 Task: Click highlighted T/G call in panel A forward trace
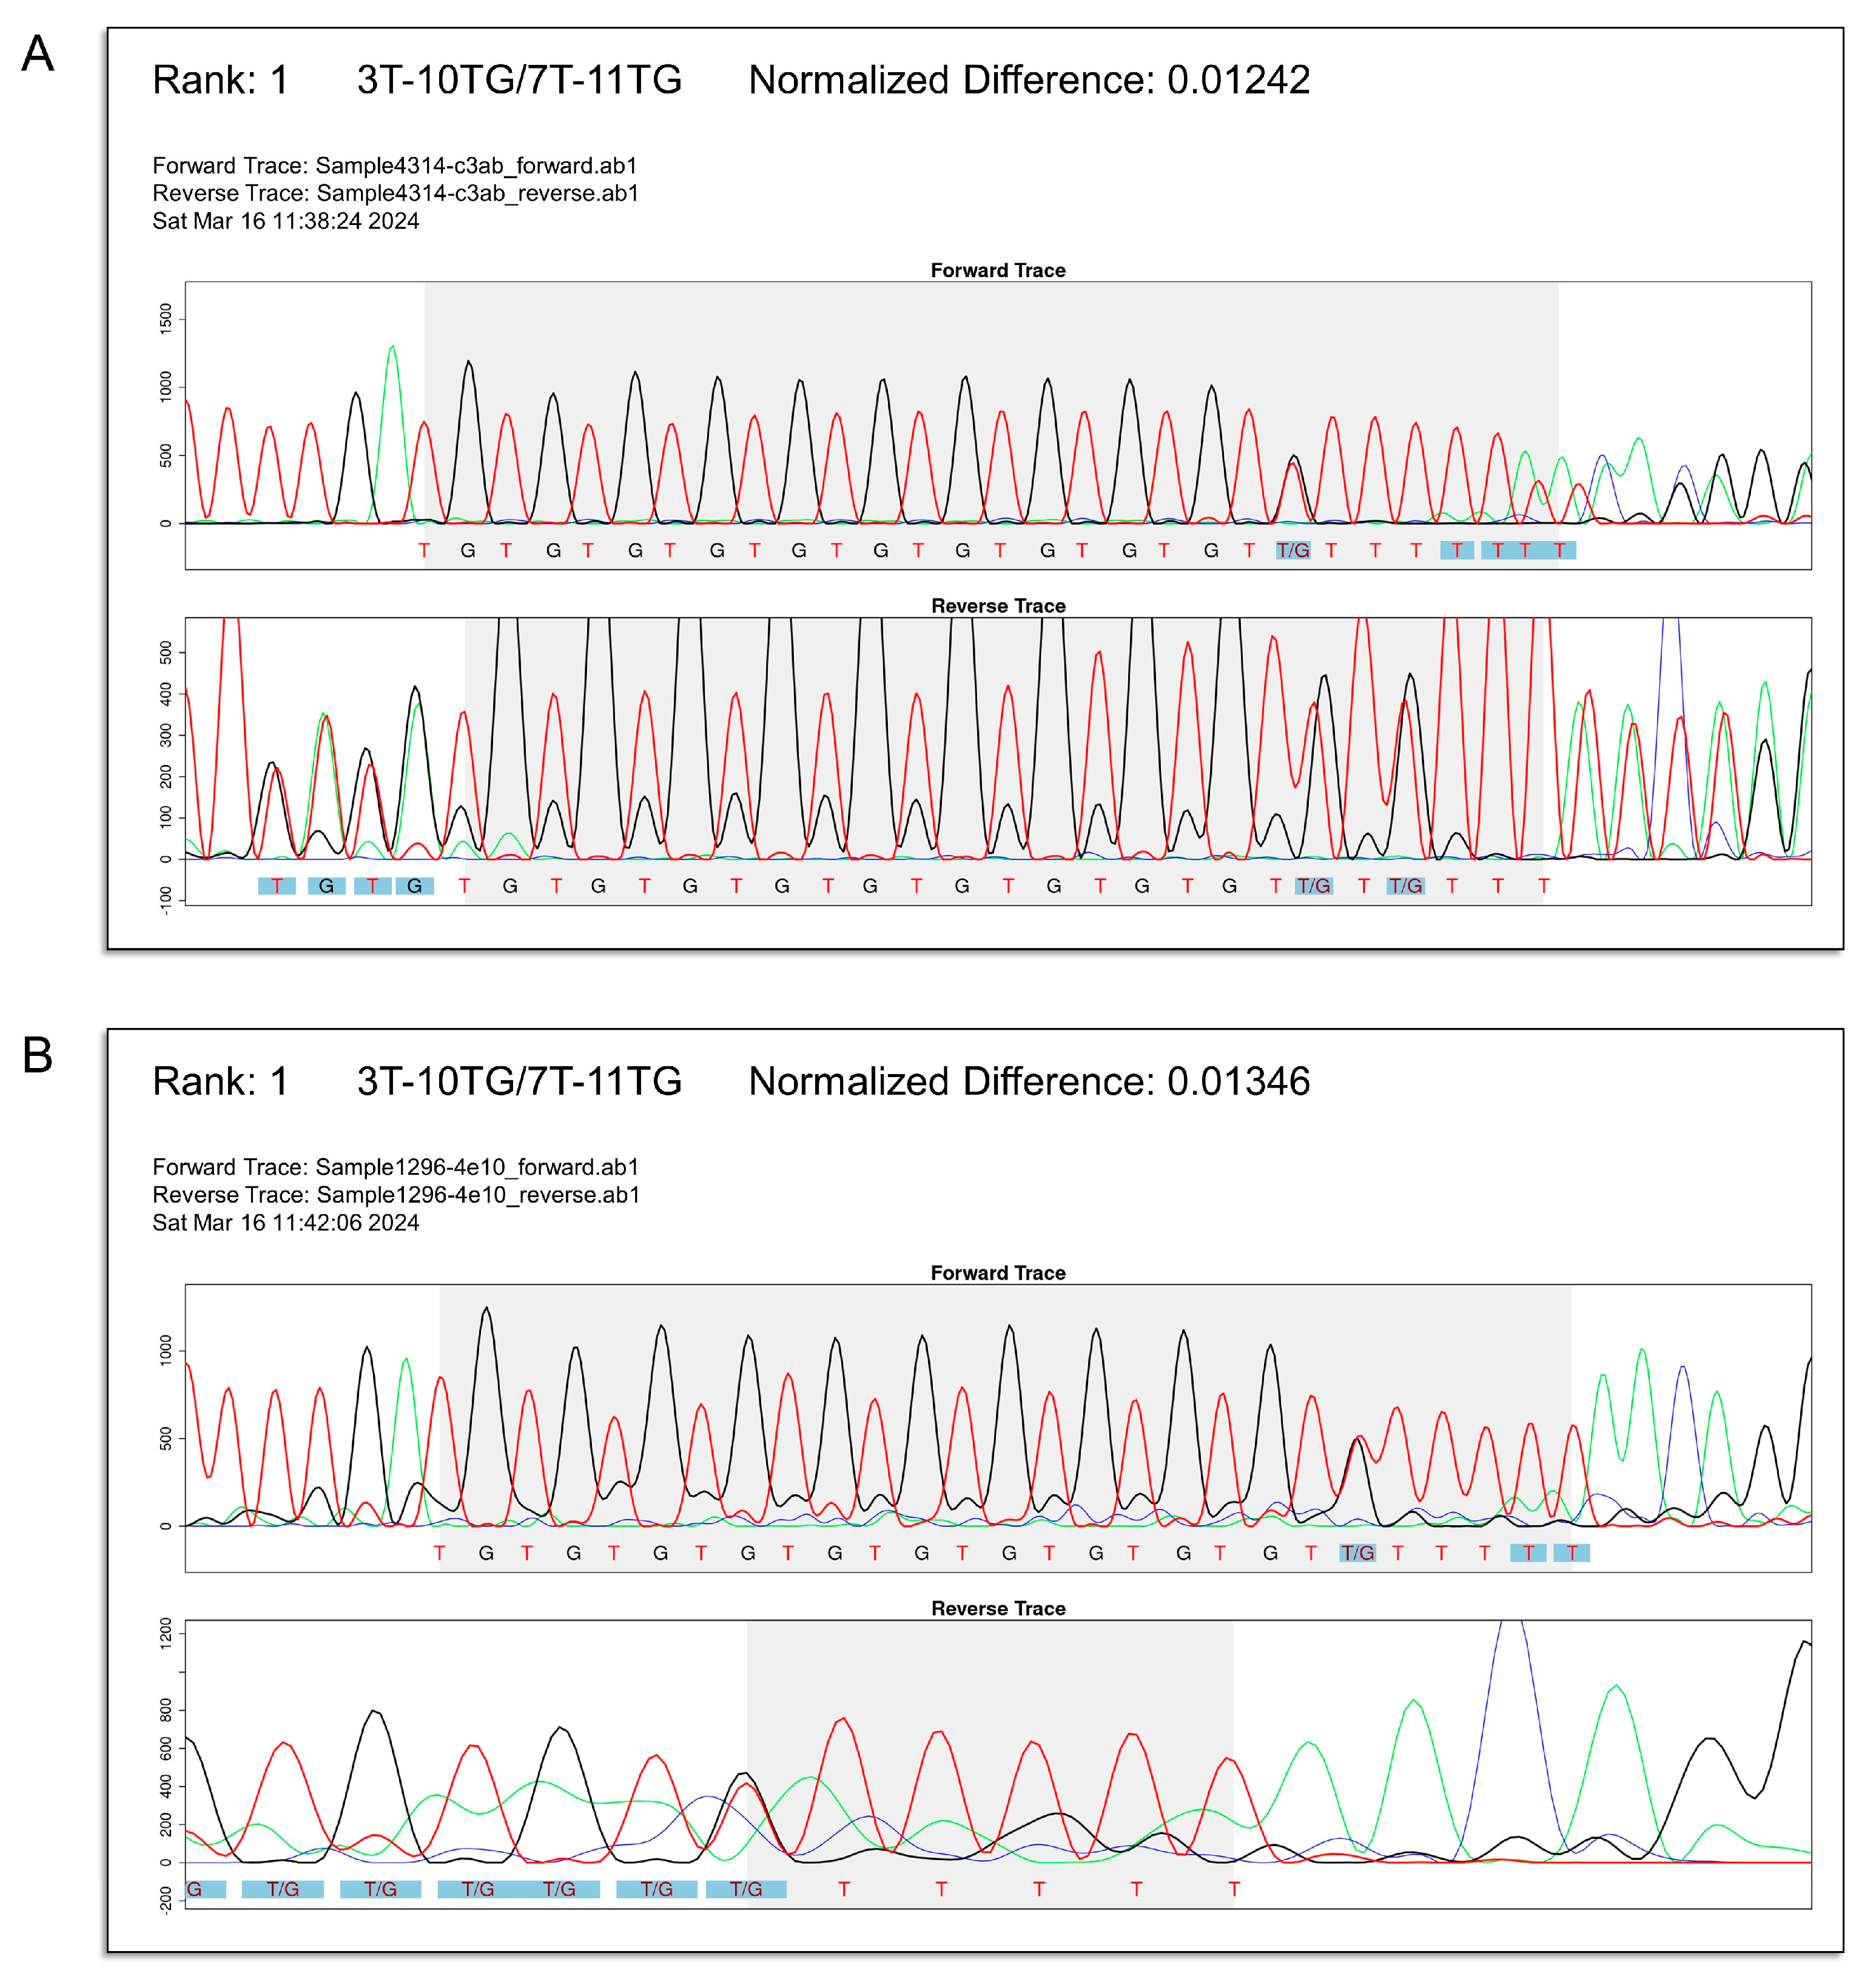click(x=1293, y=551)
